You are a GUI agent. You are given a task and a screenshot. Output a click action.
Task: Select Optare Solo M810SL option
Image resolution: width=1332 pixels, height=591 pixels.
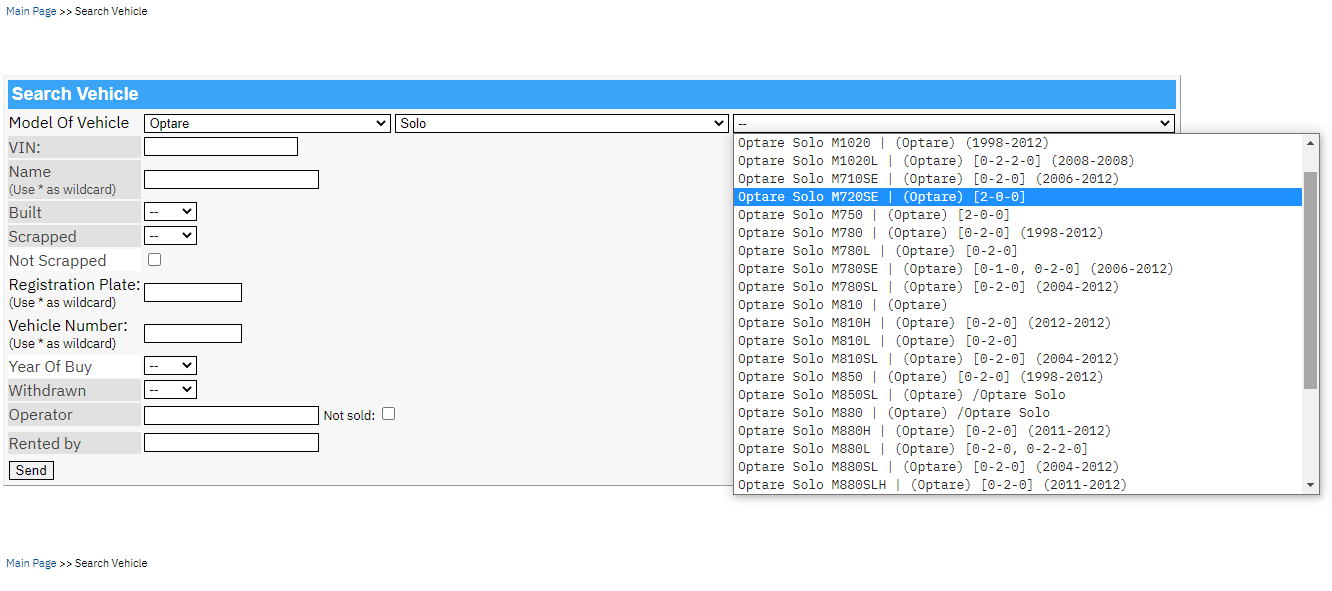click(x=1018, y=359)
